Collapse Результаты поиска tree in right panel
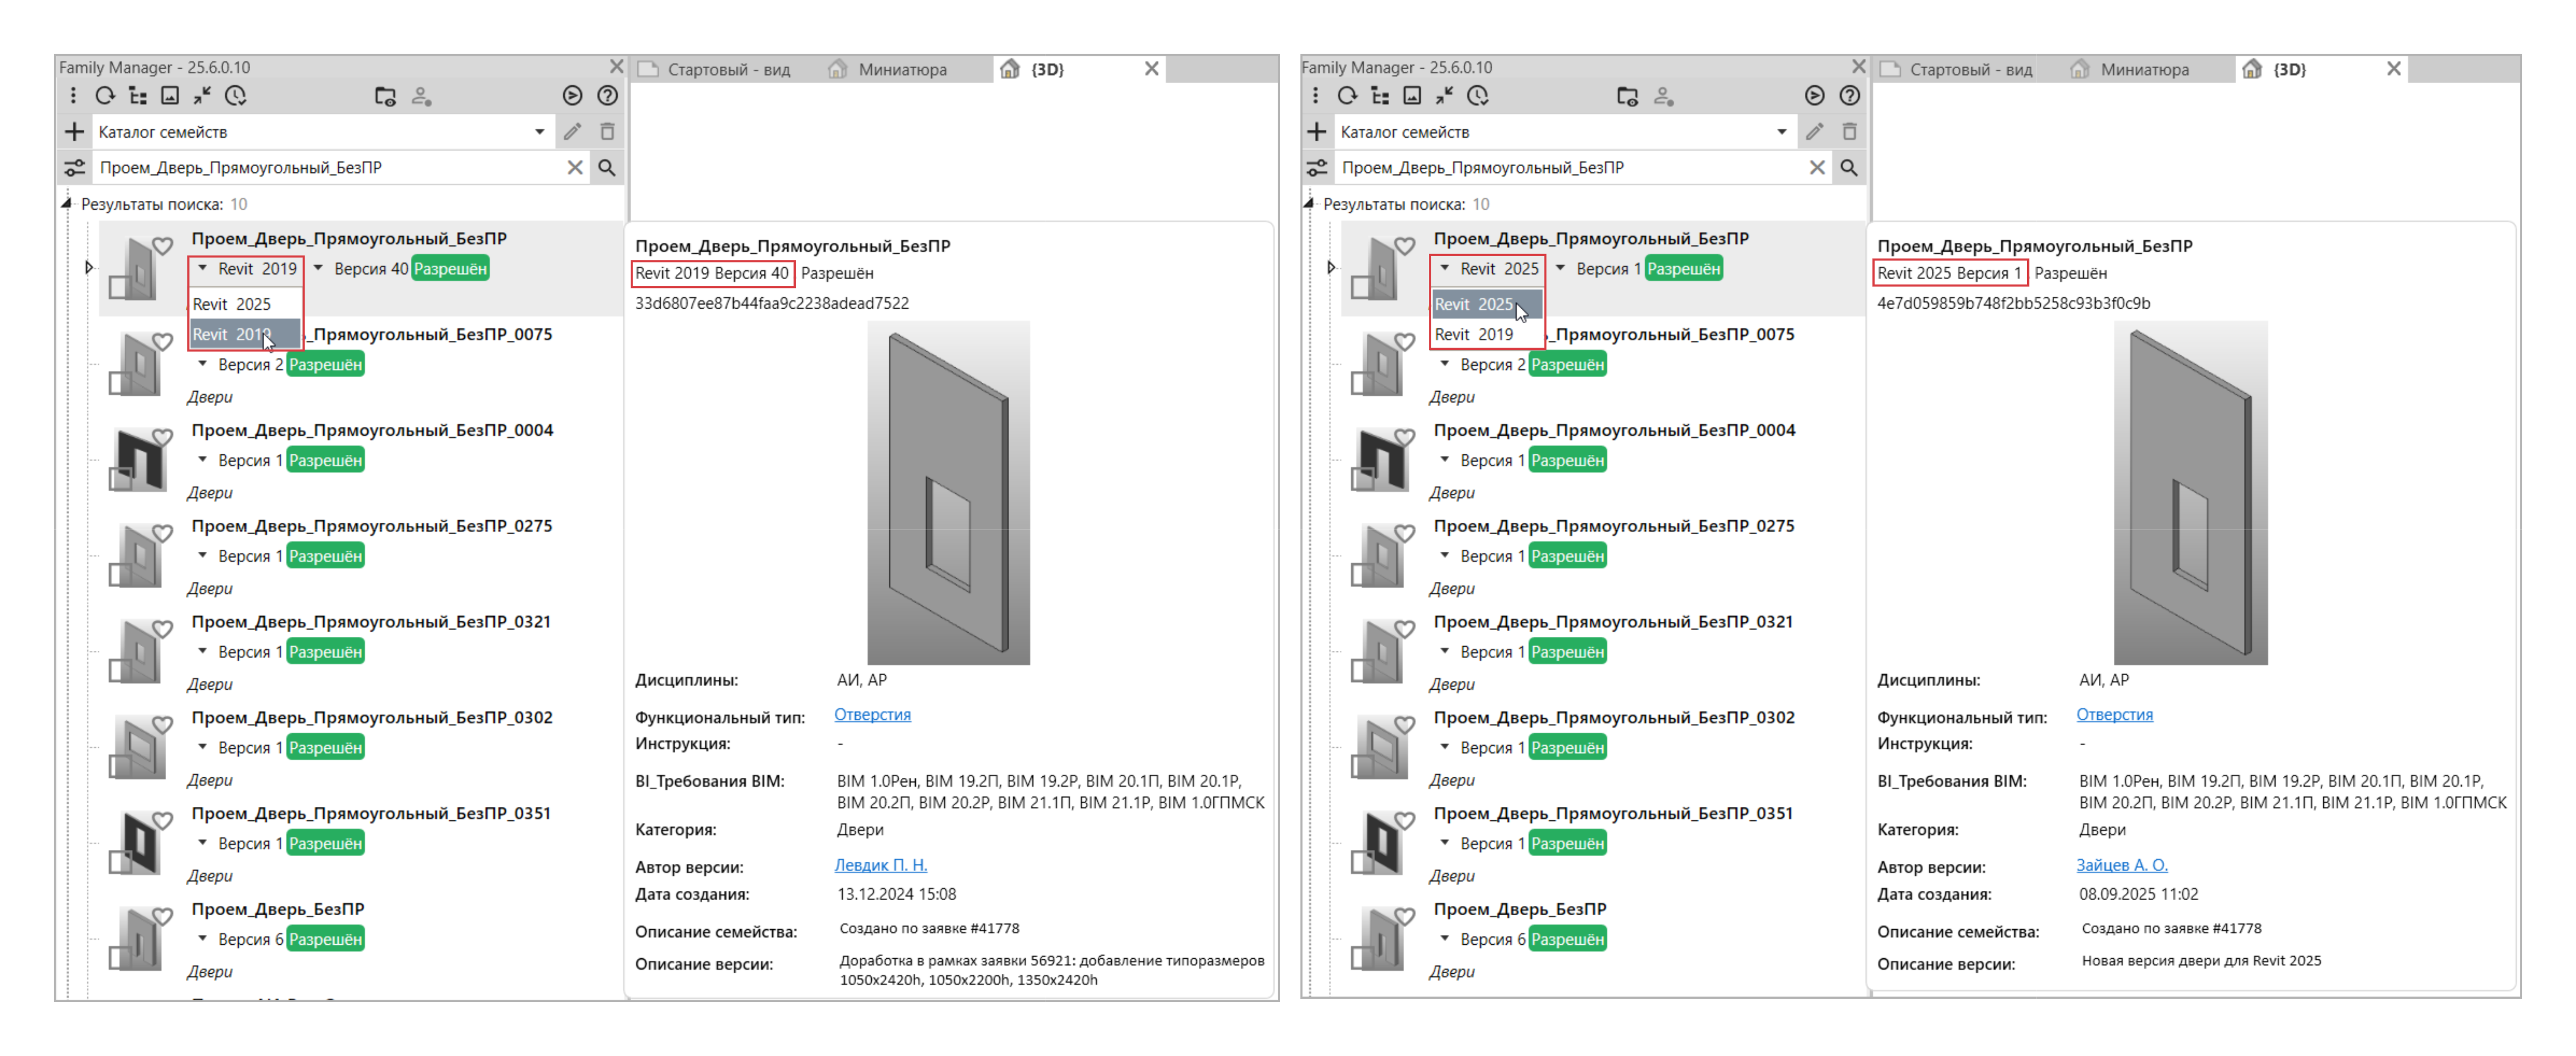 click(x=1309, y=204)
